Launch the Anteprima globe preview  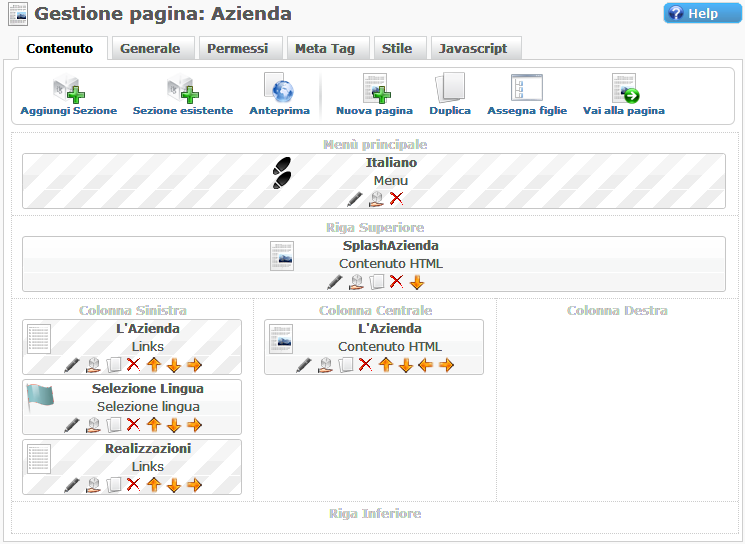click(x=279, y=88)
